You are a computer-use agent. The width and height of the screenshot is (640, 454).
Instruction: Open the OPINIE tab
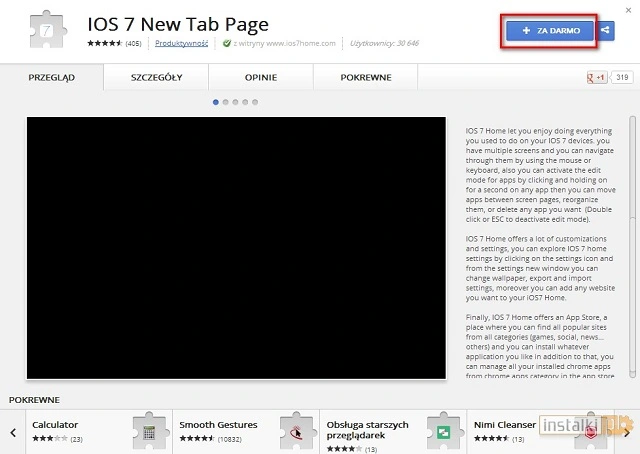click(x=261, y=77)
